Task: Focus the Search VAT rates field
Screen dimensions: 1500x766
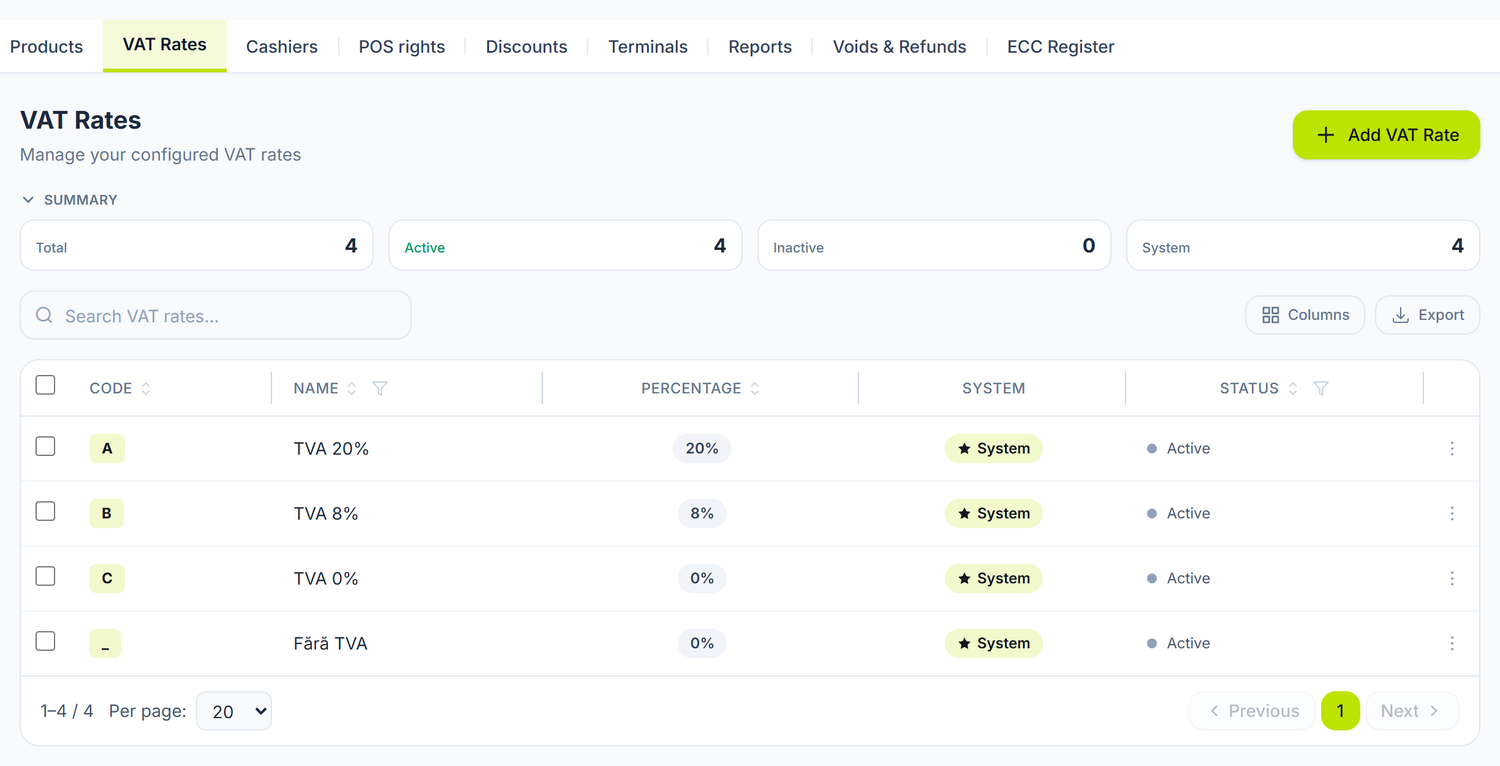Action: point(216,316)
